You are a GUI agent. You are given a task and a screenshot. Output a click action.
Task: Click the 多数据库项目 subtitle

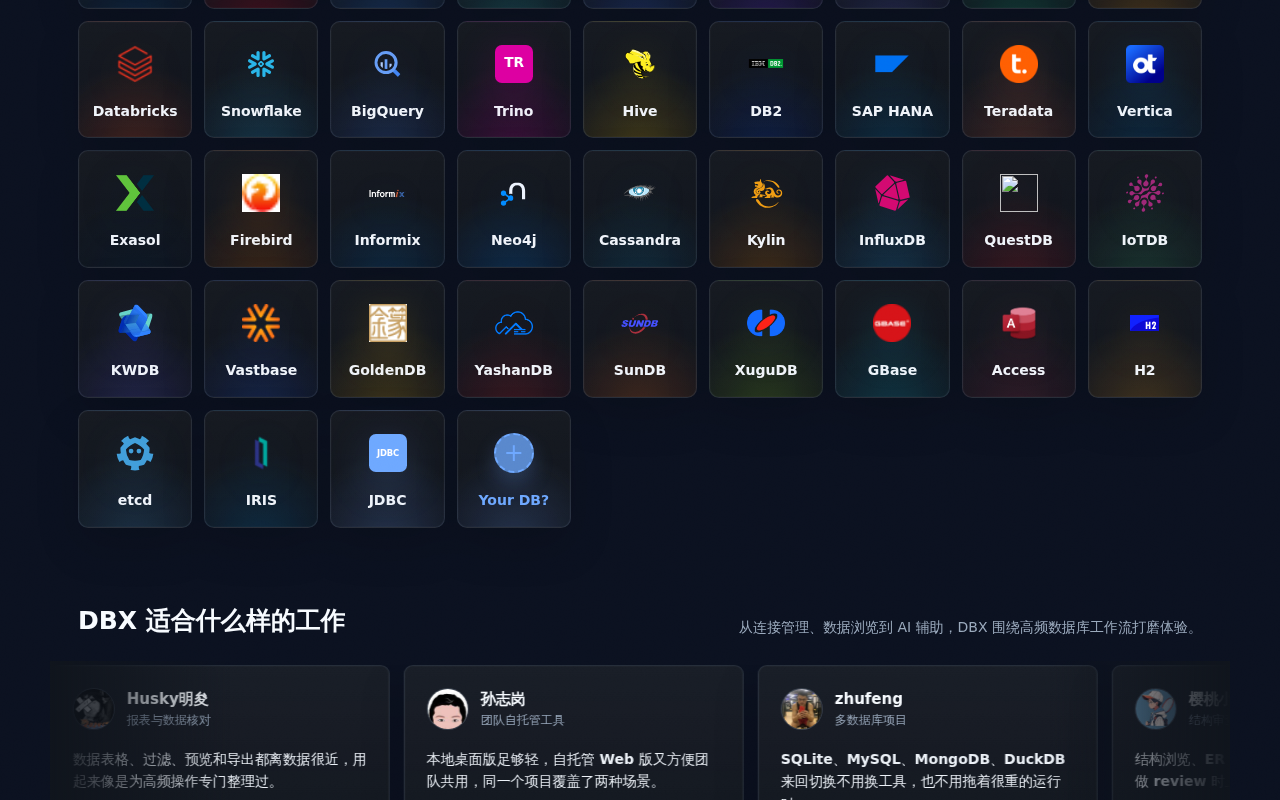coord(871,720)
